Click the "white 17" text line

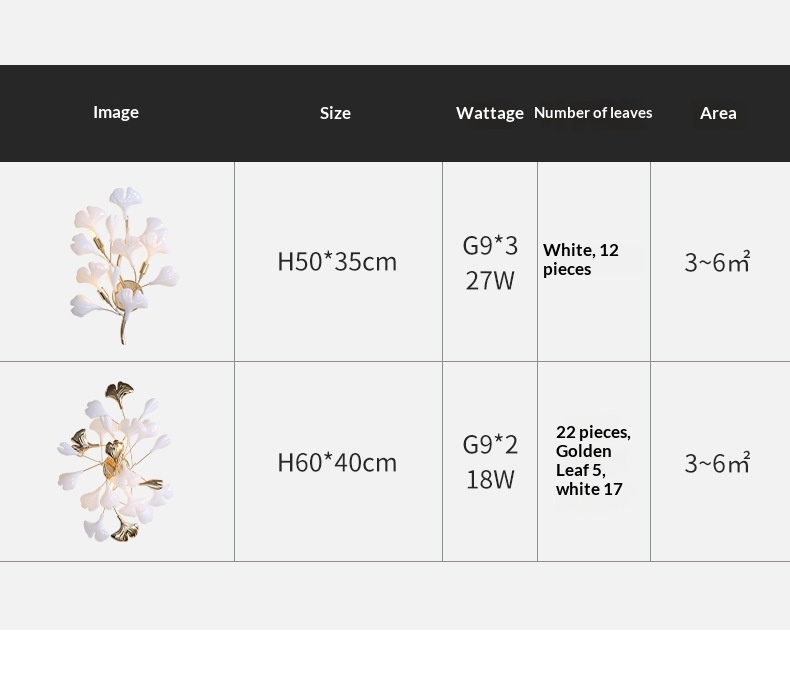(590, 489)
